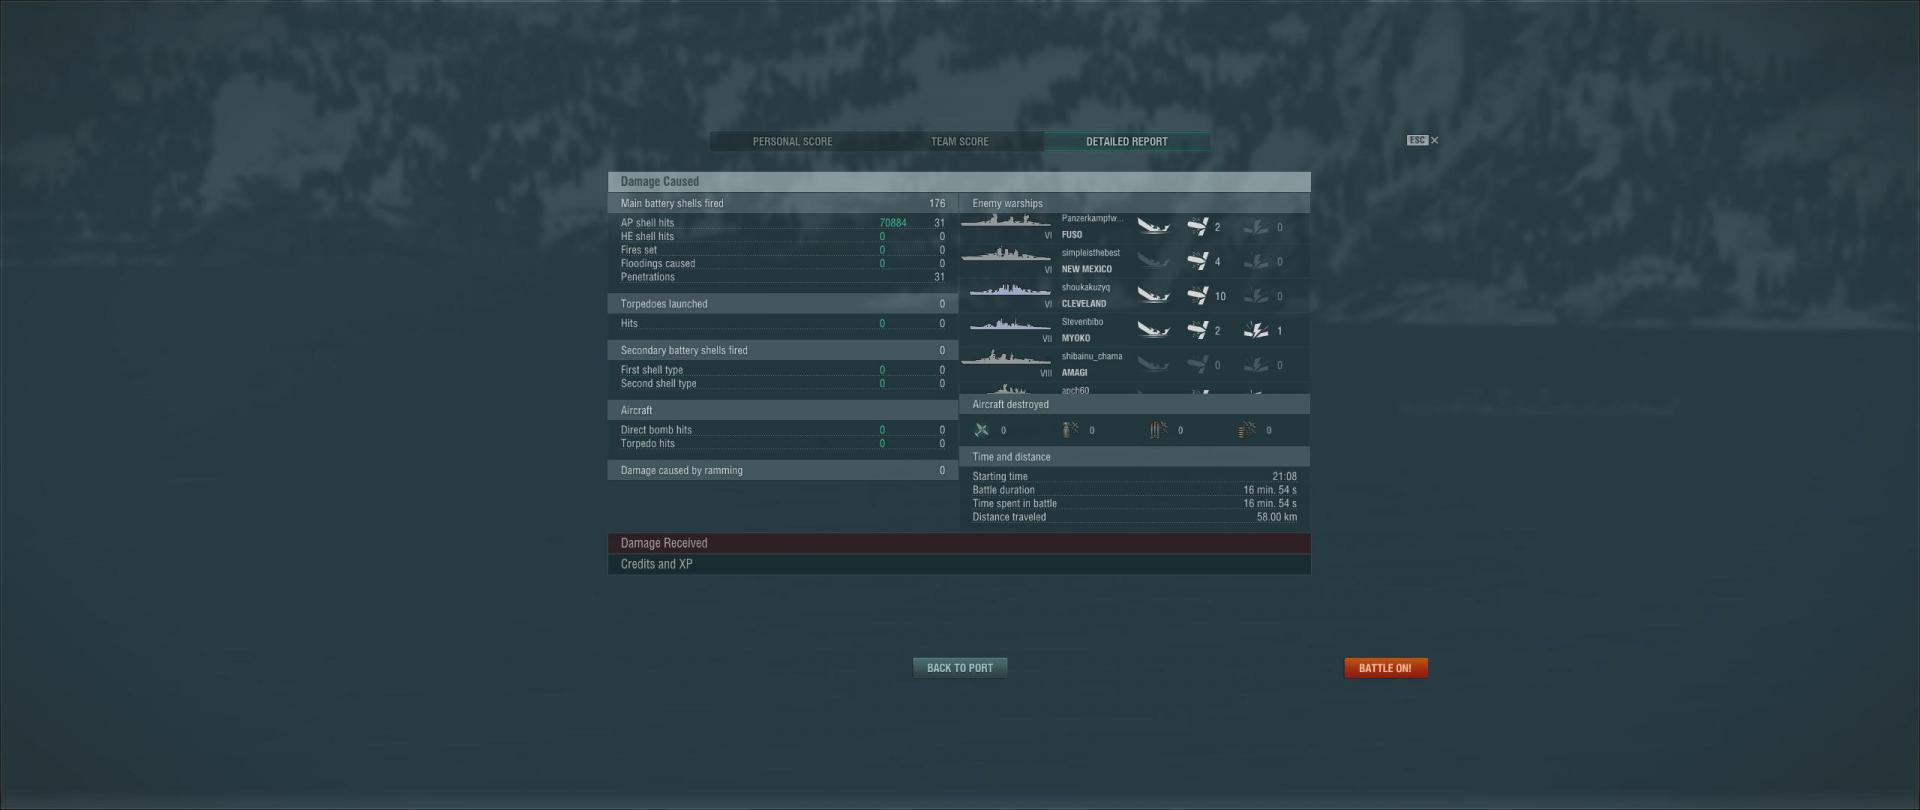Click the third aircraft destroyed icon, the torpedo cluster
The image size is (1920, 810).
point(1158,430)
